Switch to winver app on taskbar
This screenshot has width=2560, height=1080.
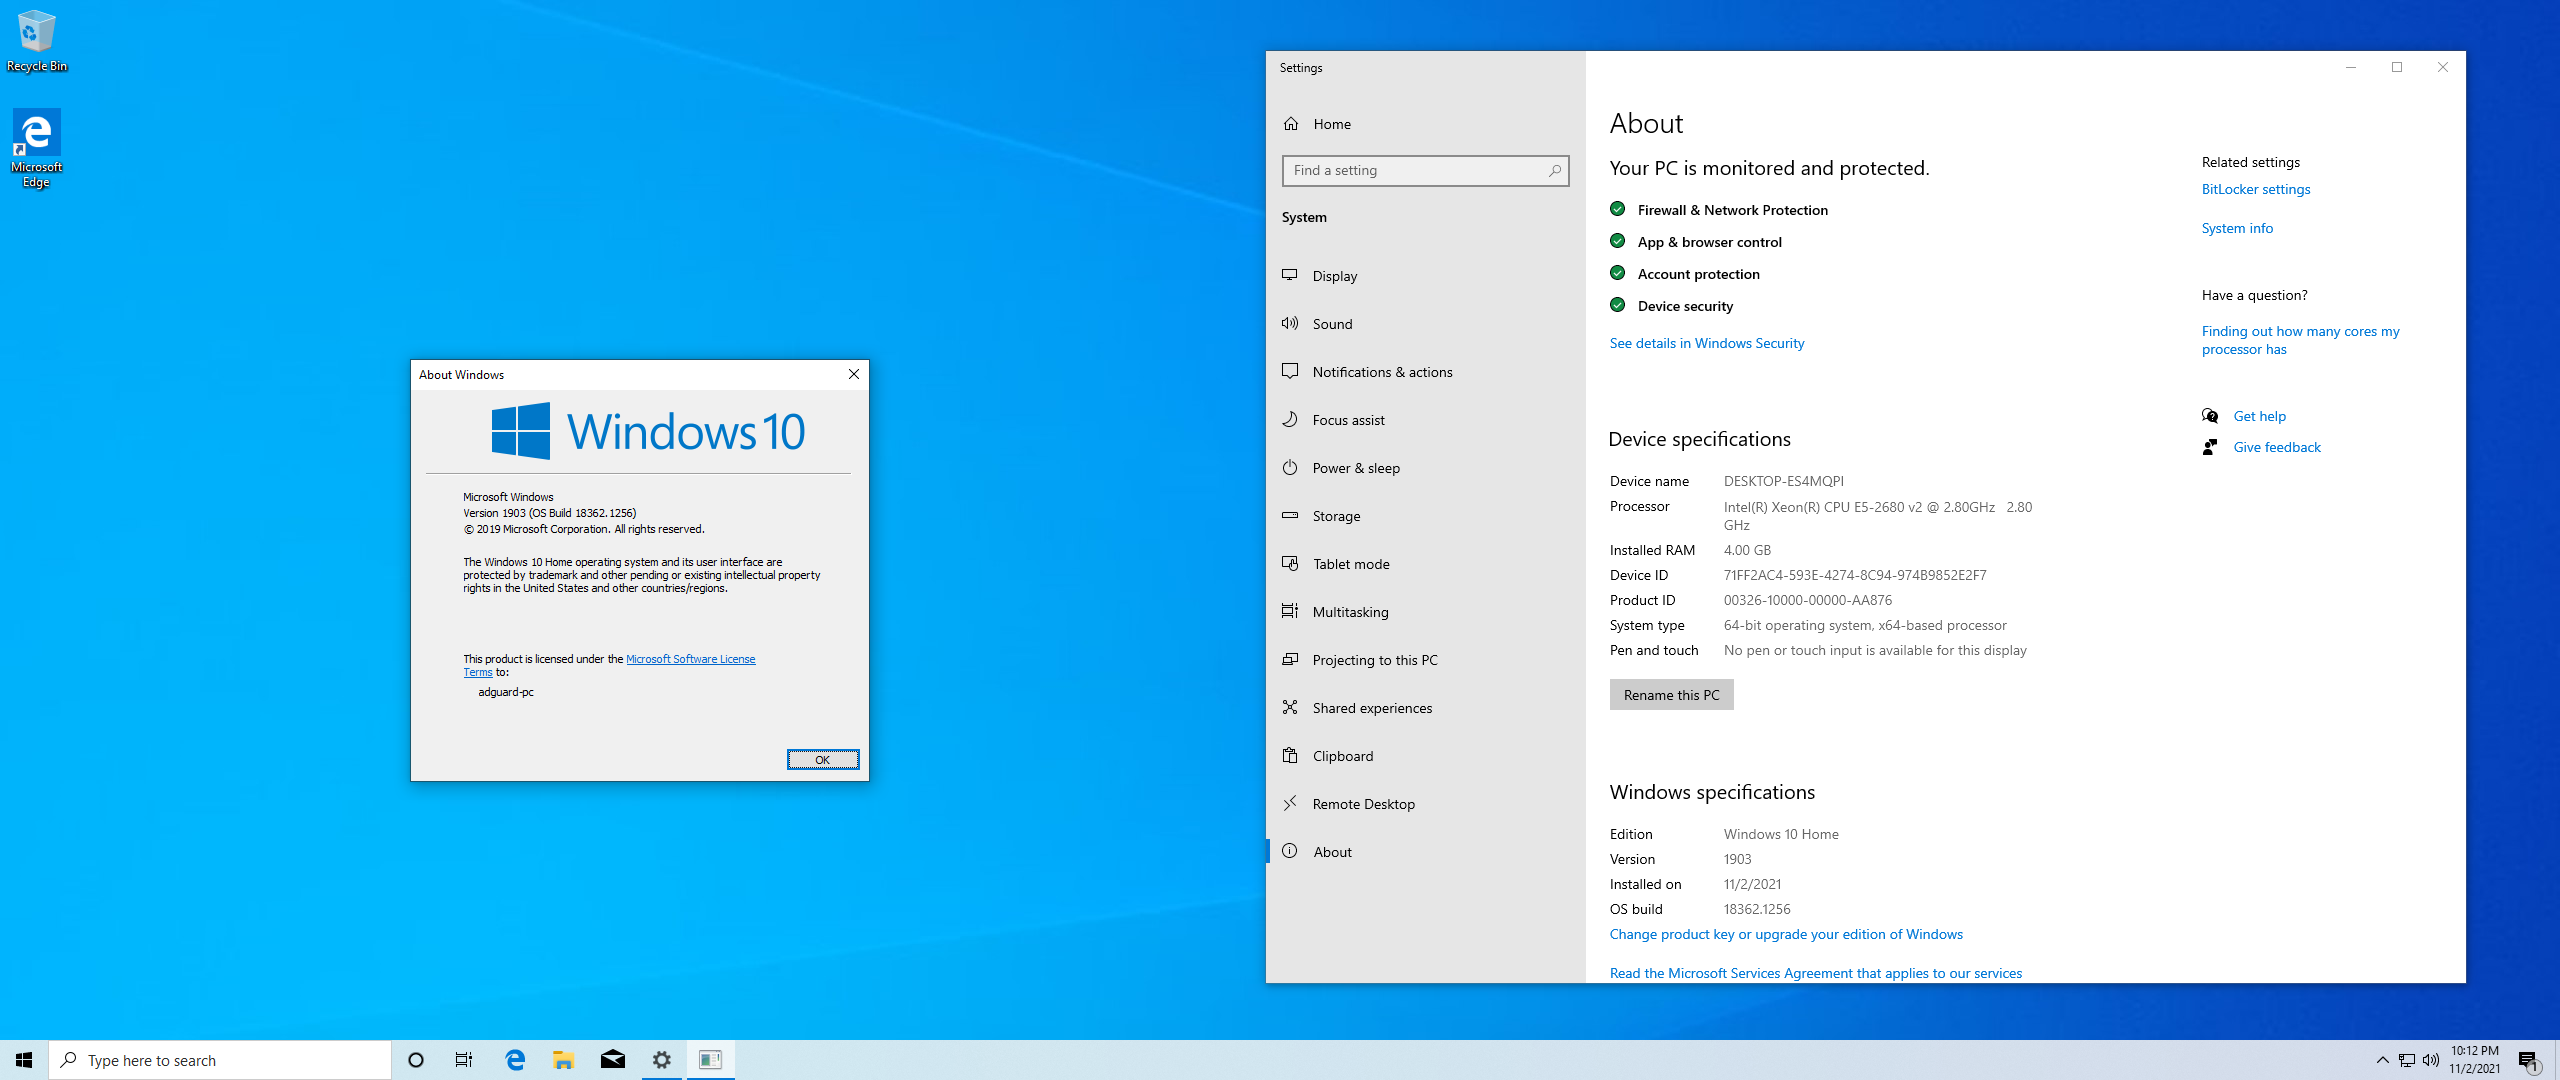[710, 1060]
